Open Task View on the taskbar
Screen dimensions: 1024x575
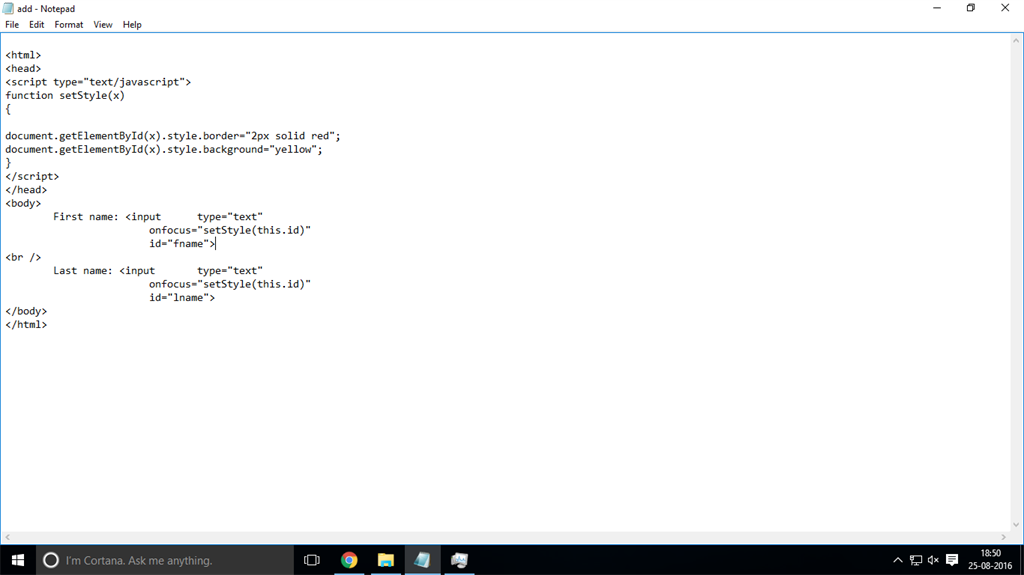312,560
